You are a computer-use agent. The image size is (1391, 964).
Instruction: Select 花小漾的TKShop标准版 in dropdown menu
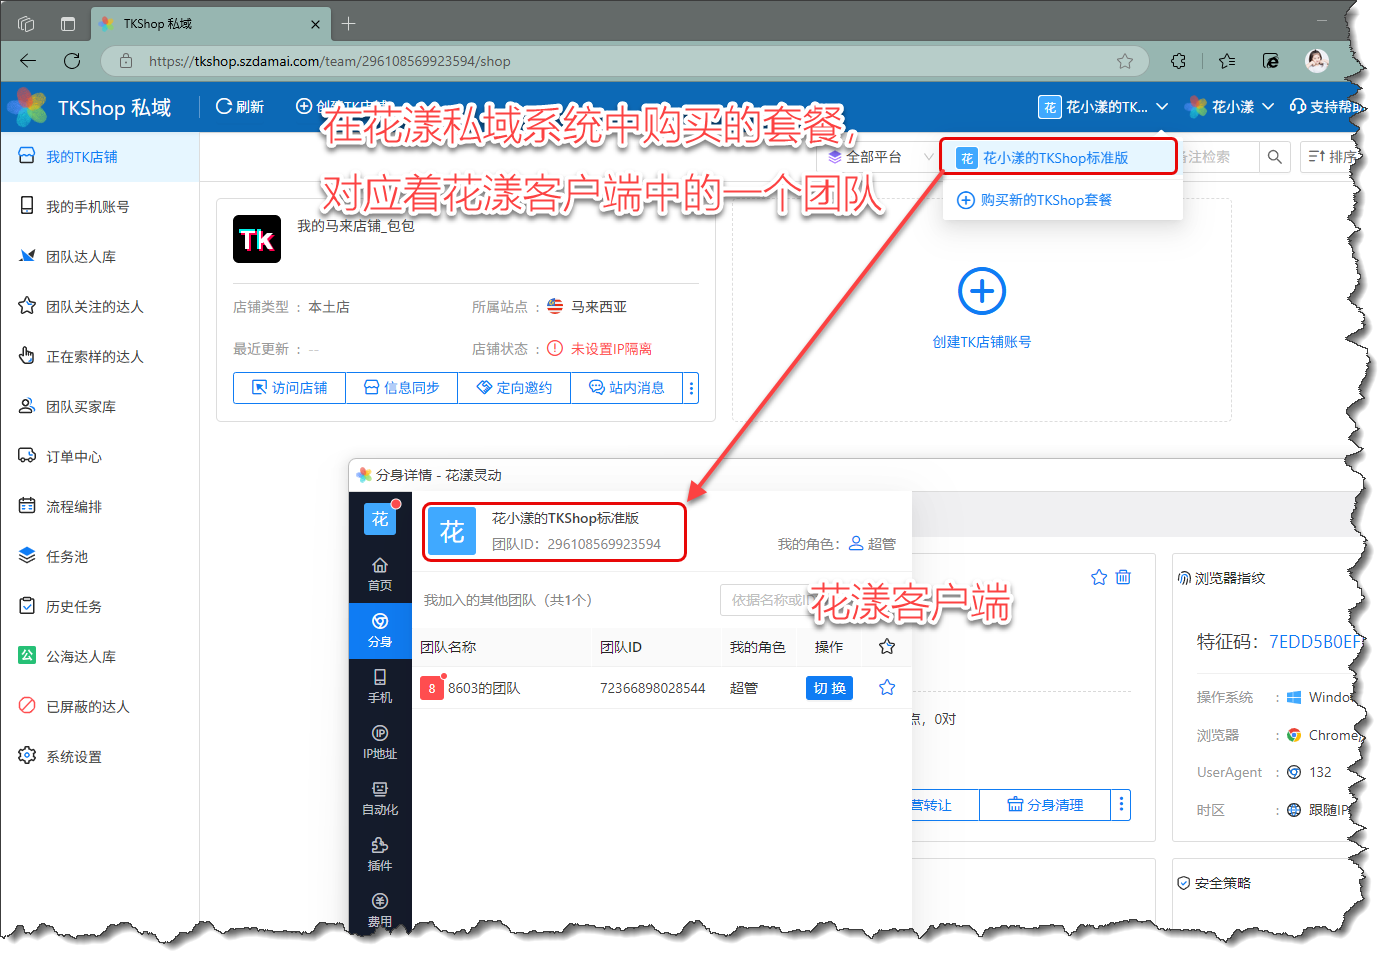[1059, 158]
